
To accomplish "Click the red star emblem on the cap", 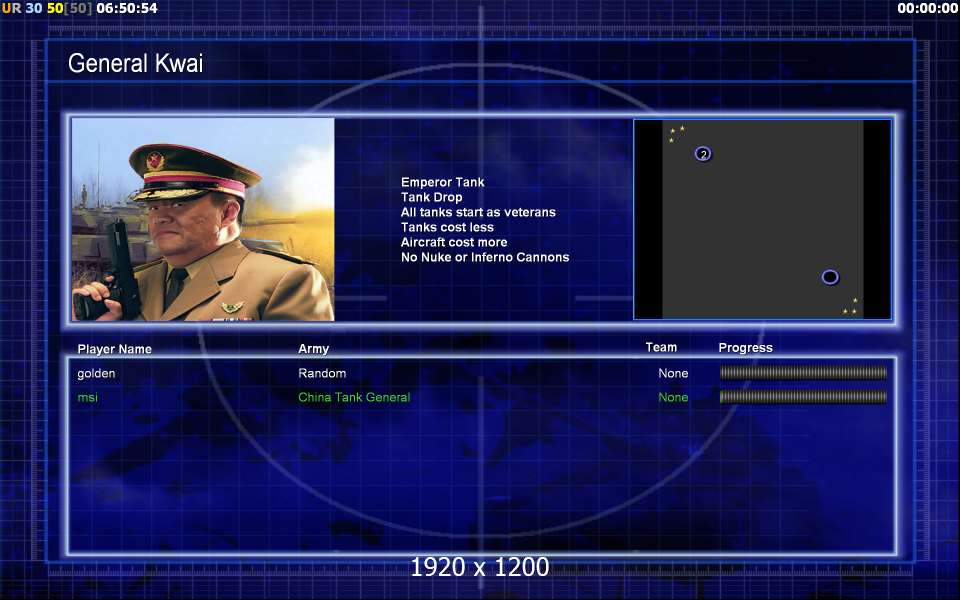I will pos(156,161).
